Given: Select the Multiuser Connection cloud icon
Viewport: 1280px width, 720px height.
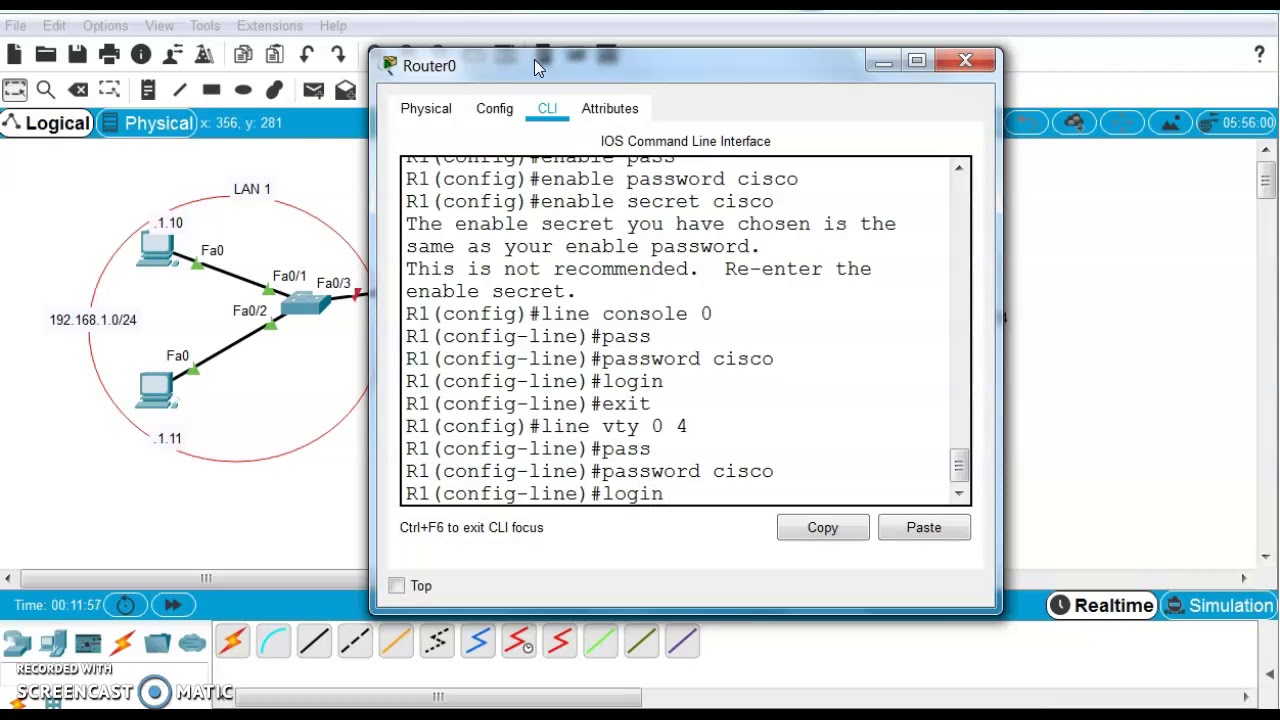Looking at the screenshot, I should pos(192,643).
